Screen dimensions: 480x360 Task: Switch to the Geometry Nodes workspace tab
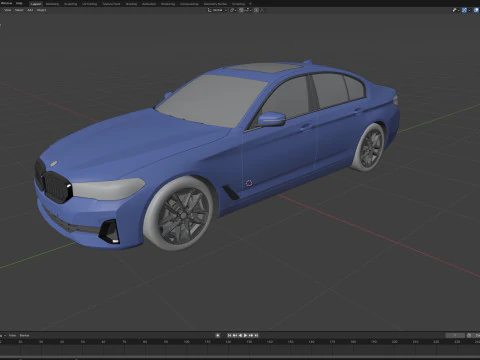coord(215,4)
